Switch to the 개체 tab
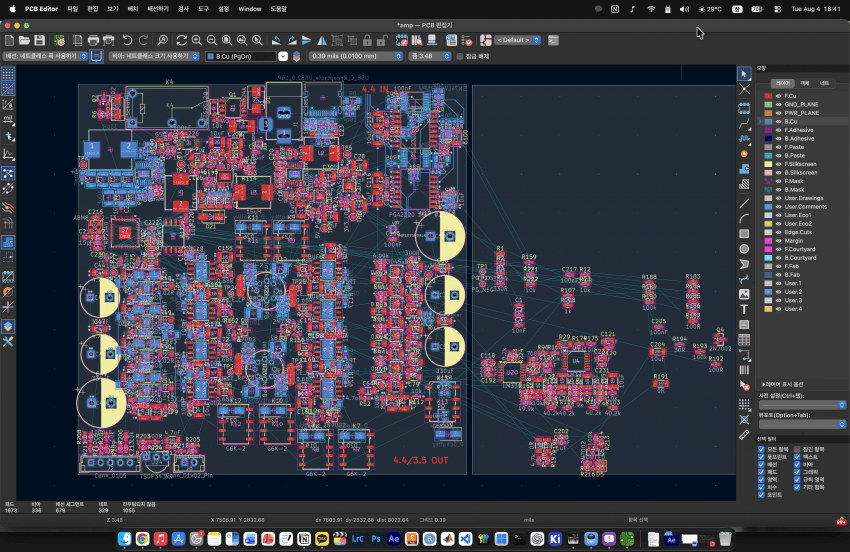The image size is (850, 552). [x=805, y=84]
